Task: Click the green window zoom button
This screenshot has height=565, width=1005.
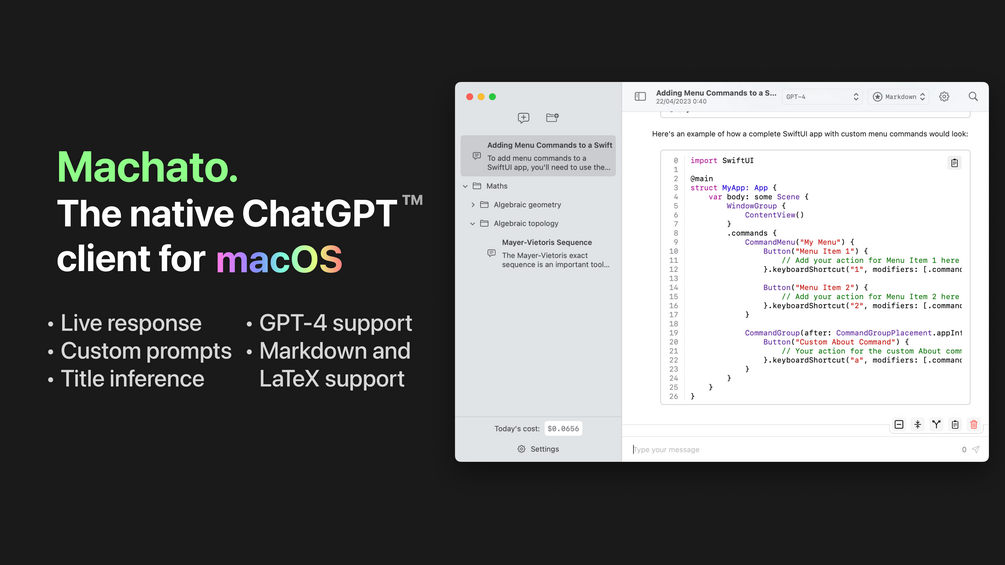Action: pyautogui.click(x=492, y=97)
